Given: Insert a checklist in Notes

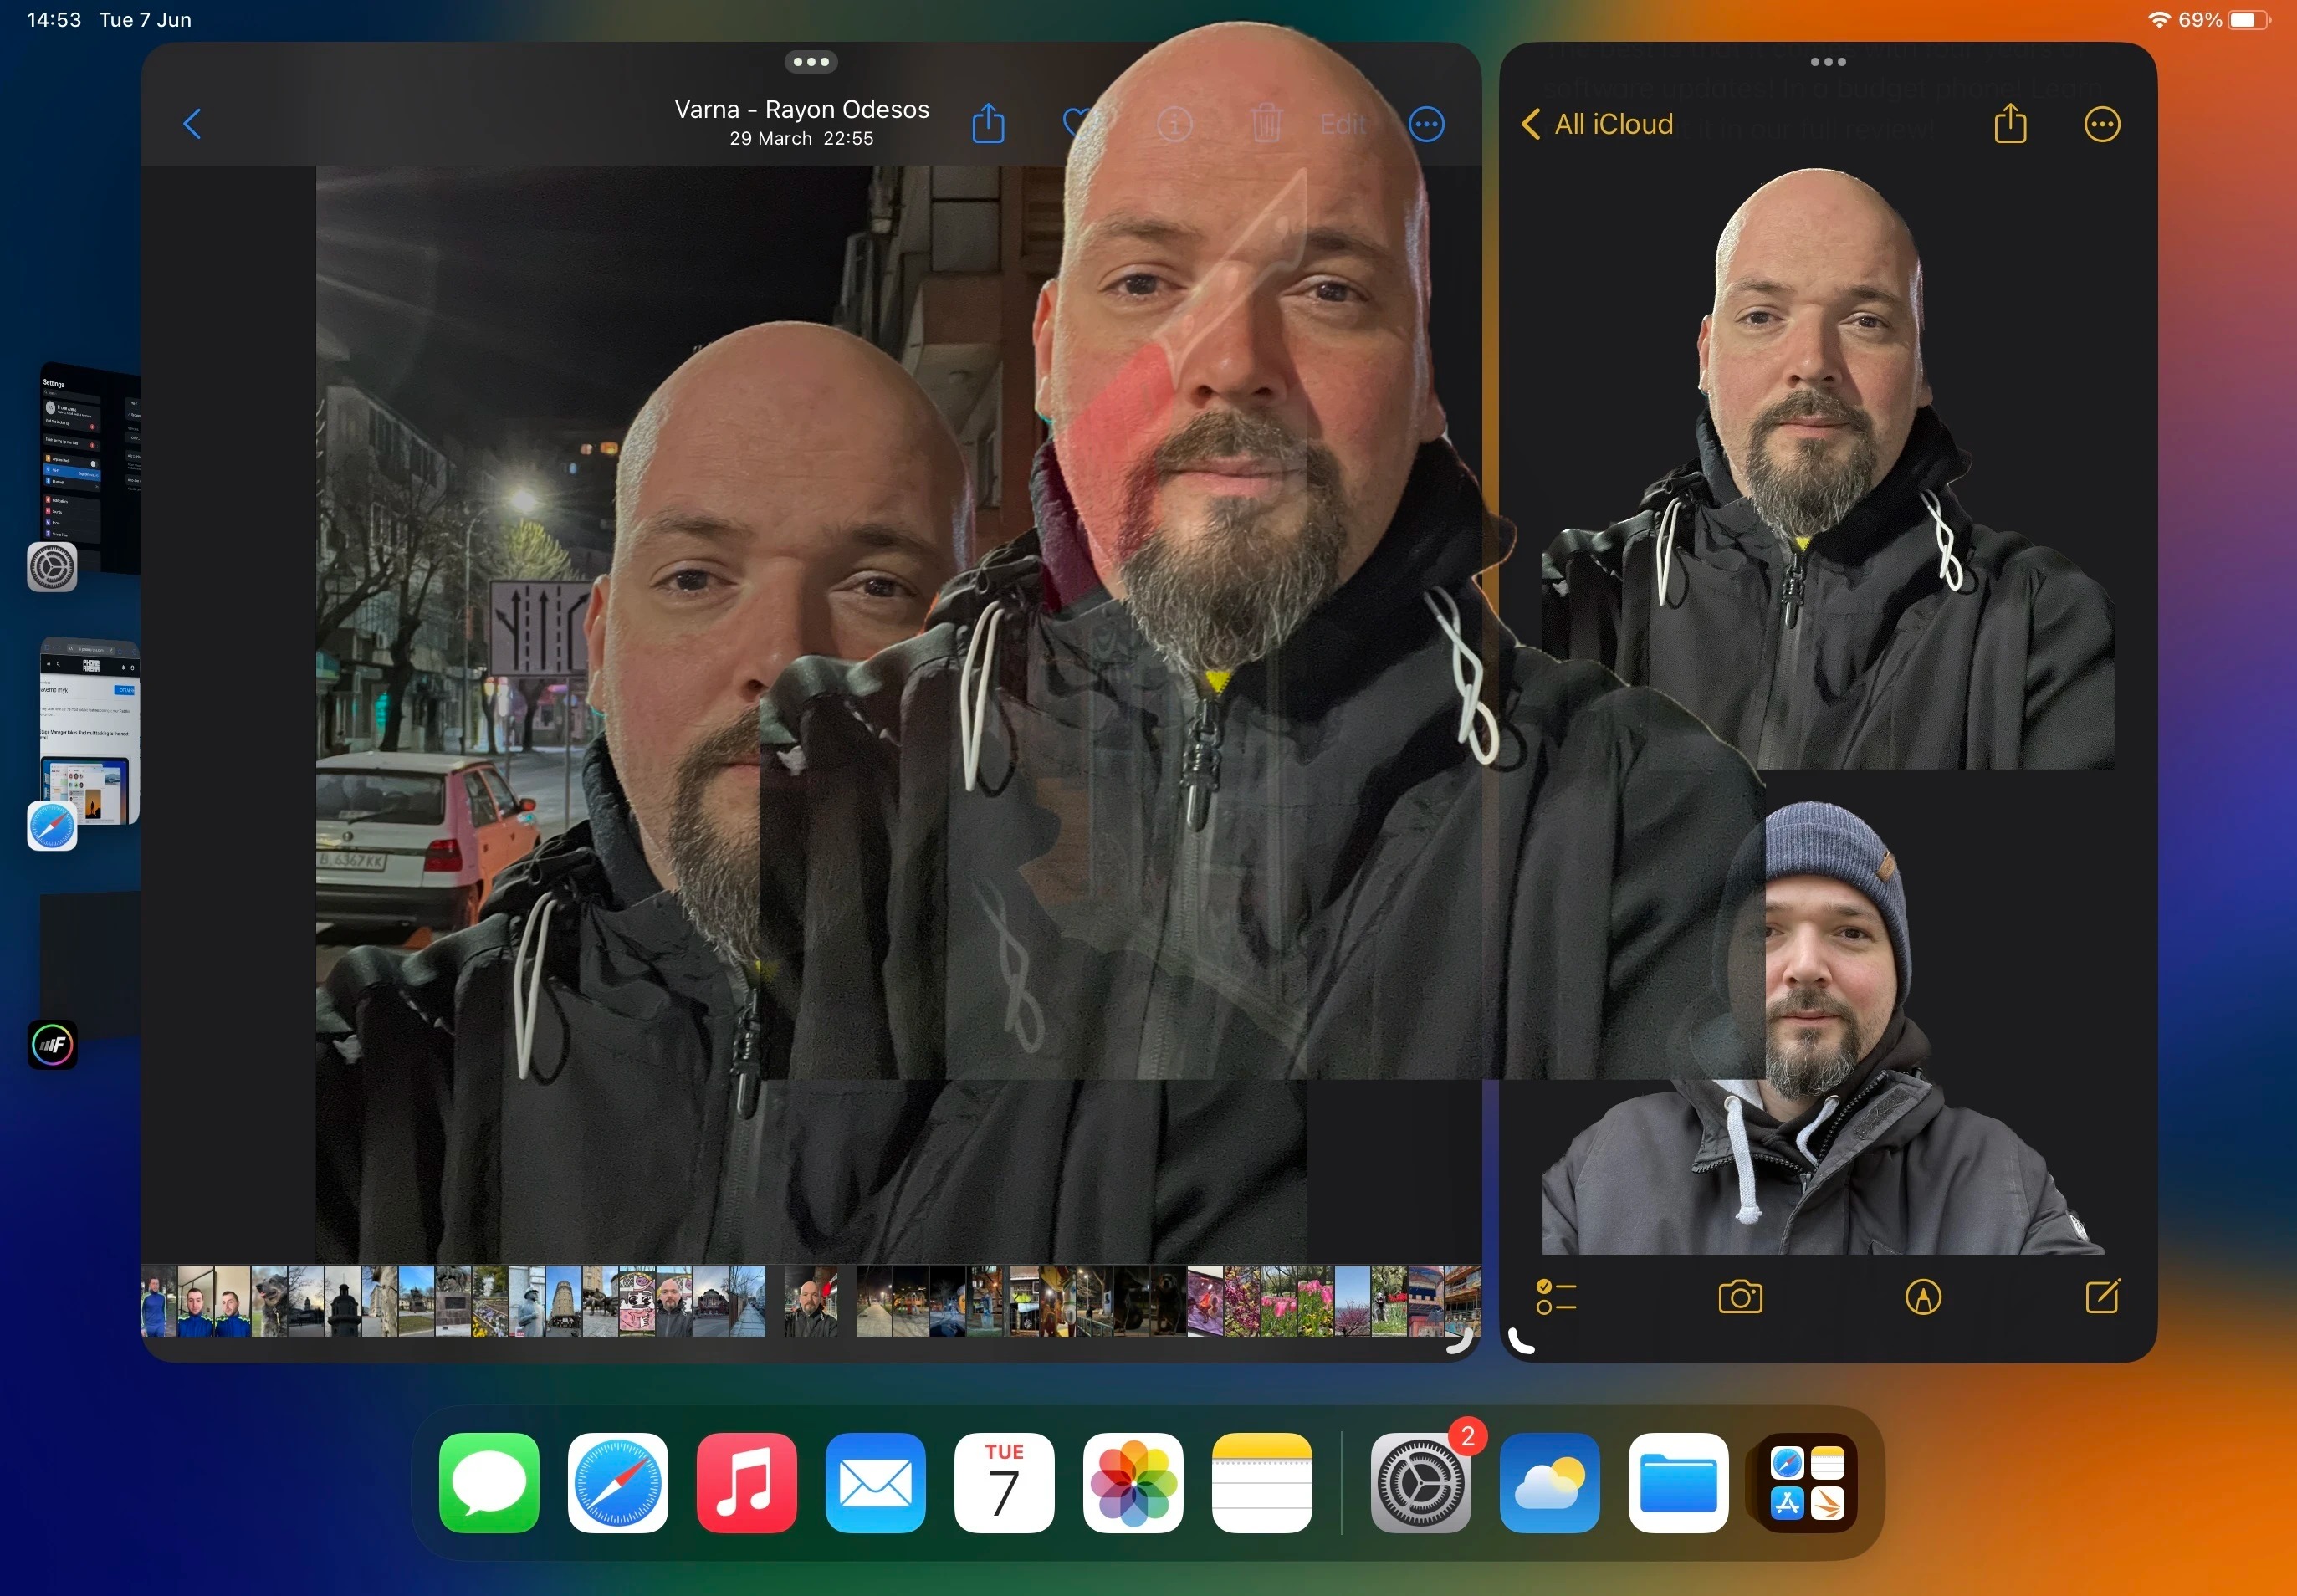Looking at the screenshot, I should click(x=1556, y=1297).
